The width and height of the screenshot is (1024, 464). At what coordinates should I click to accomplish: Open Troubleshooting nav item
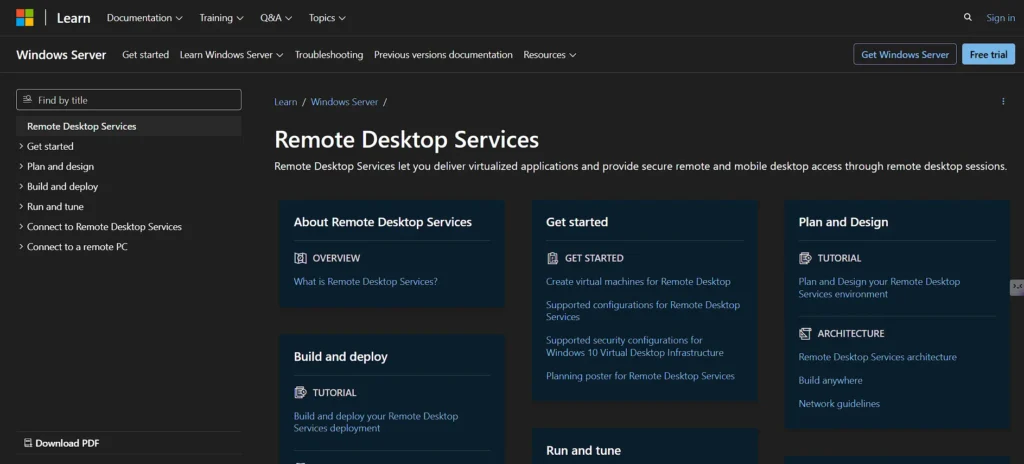[x=328, y=55]
